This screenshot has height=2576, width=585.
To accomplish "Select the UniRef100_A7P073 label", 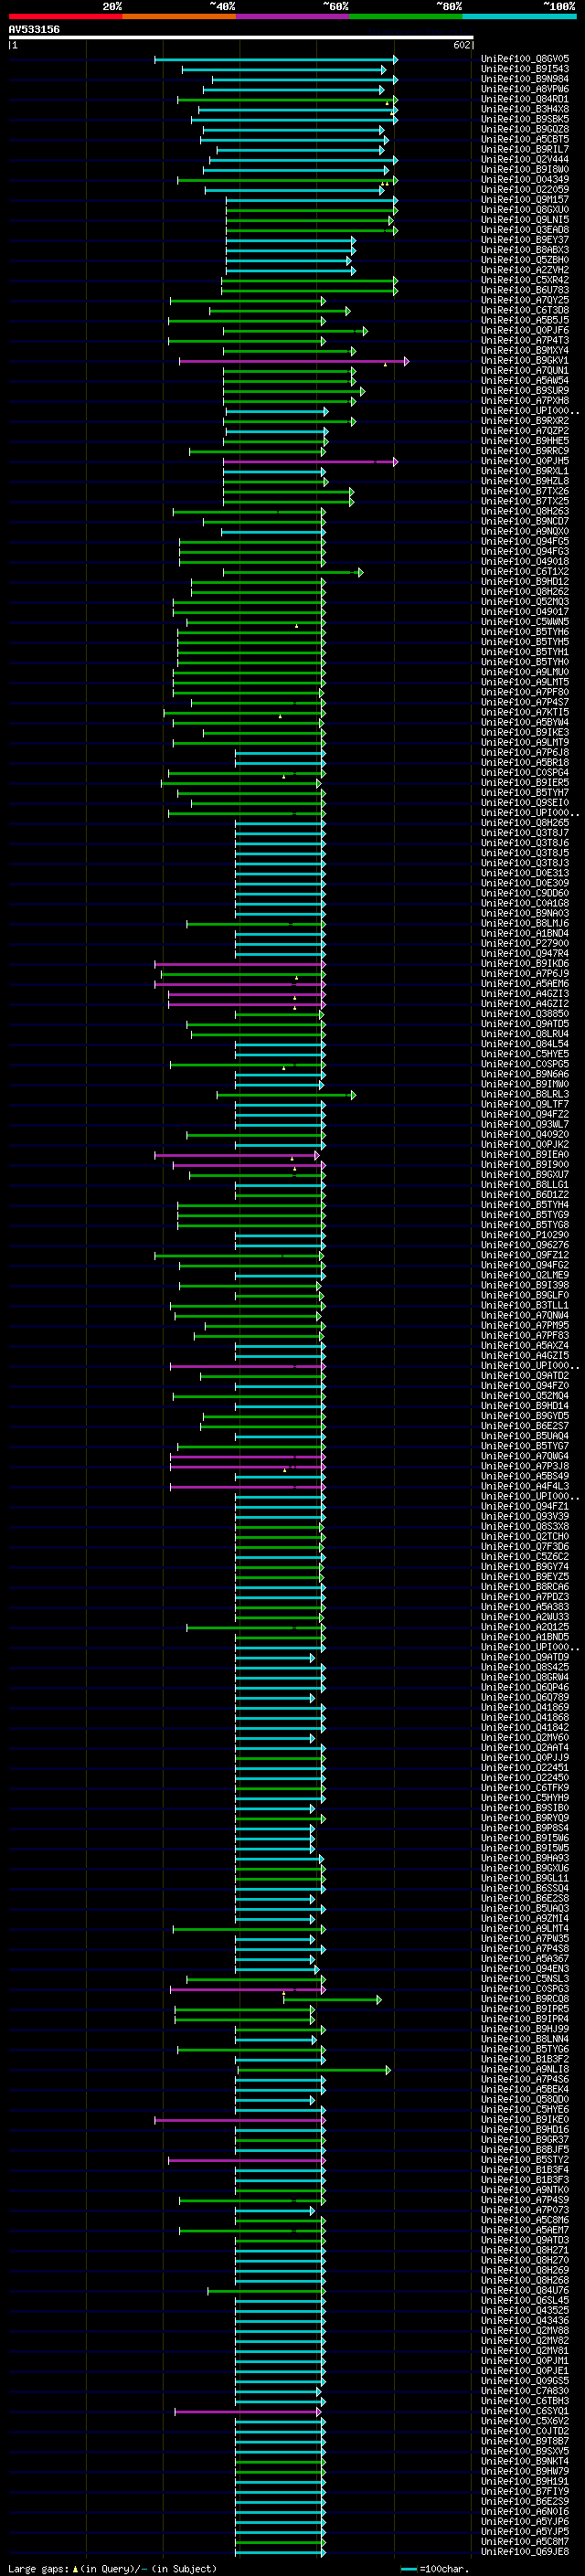I will point(525,2210).
